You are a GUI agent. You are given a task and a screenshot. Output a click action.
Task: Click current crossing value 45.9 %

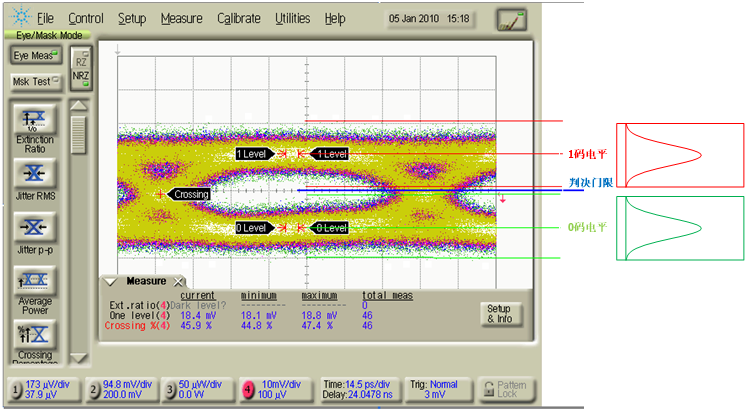(196, 326)
